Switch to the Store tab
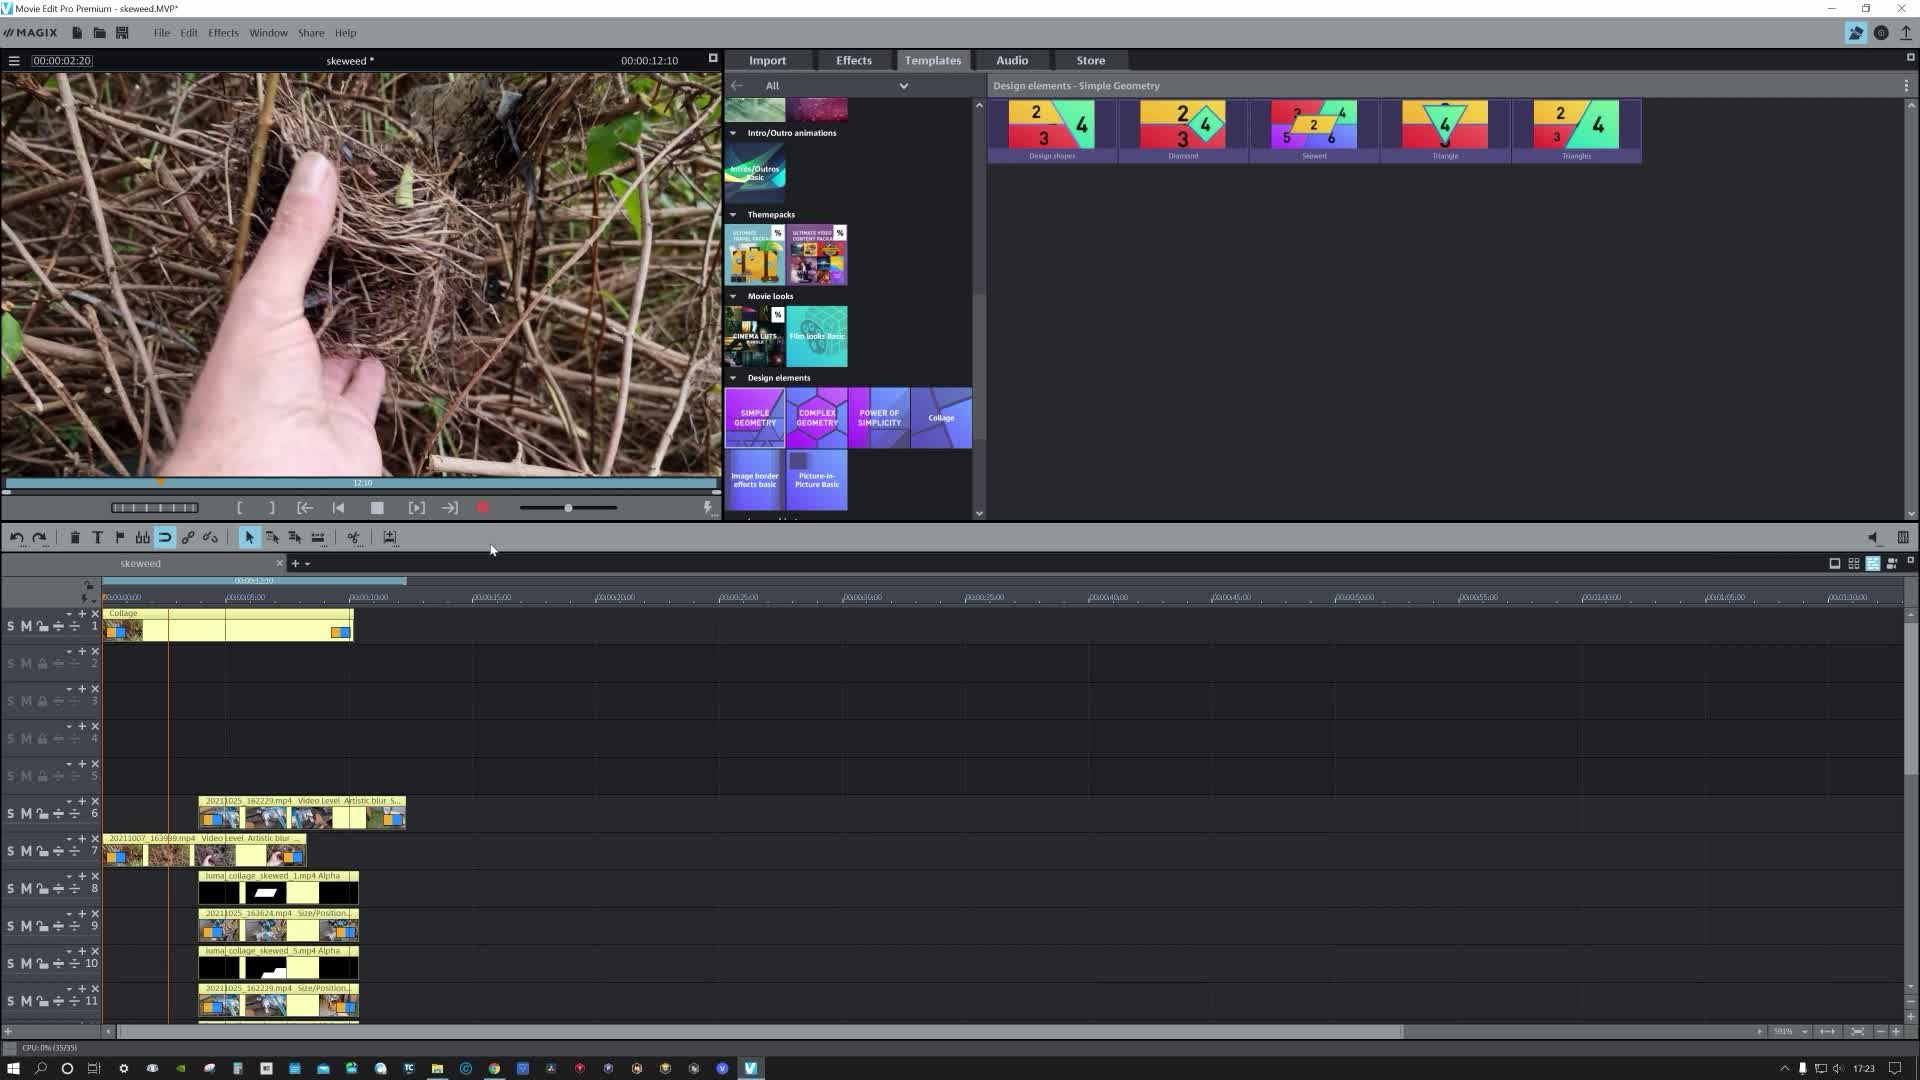The image size is (1920, 1080). 1090,61
